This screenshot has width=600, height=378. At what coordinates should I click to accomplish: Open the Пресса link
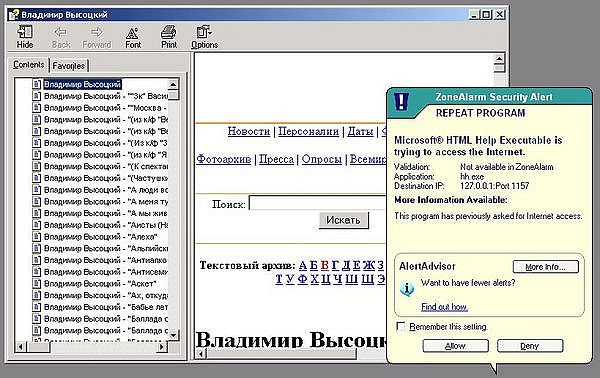(x=276, y=159)
